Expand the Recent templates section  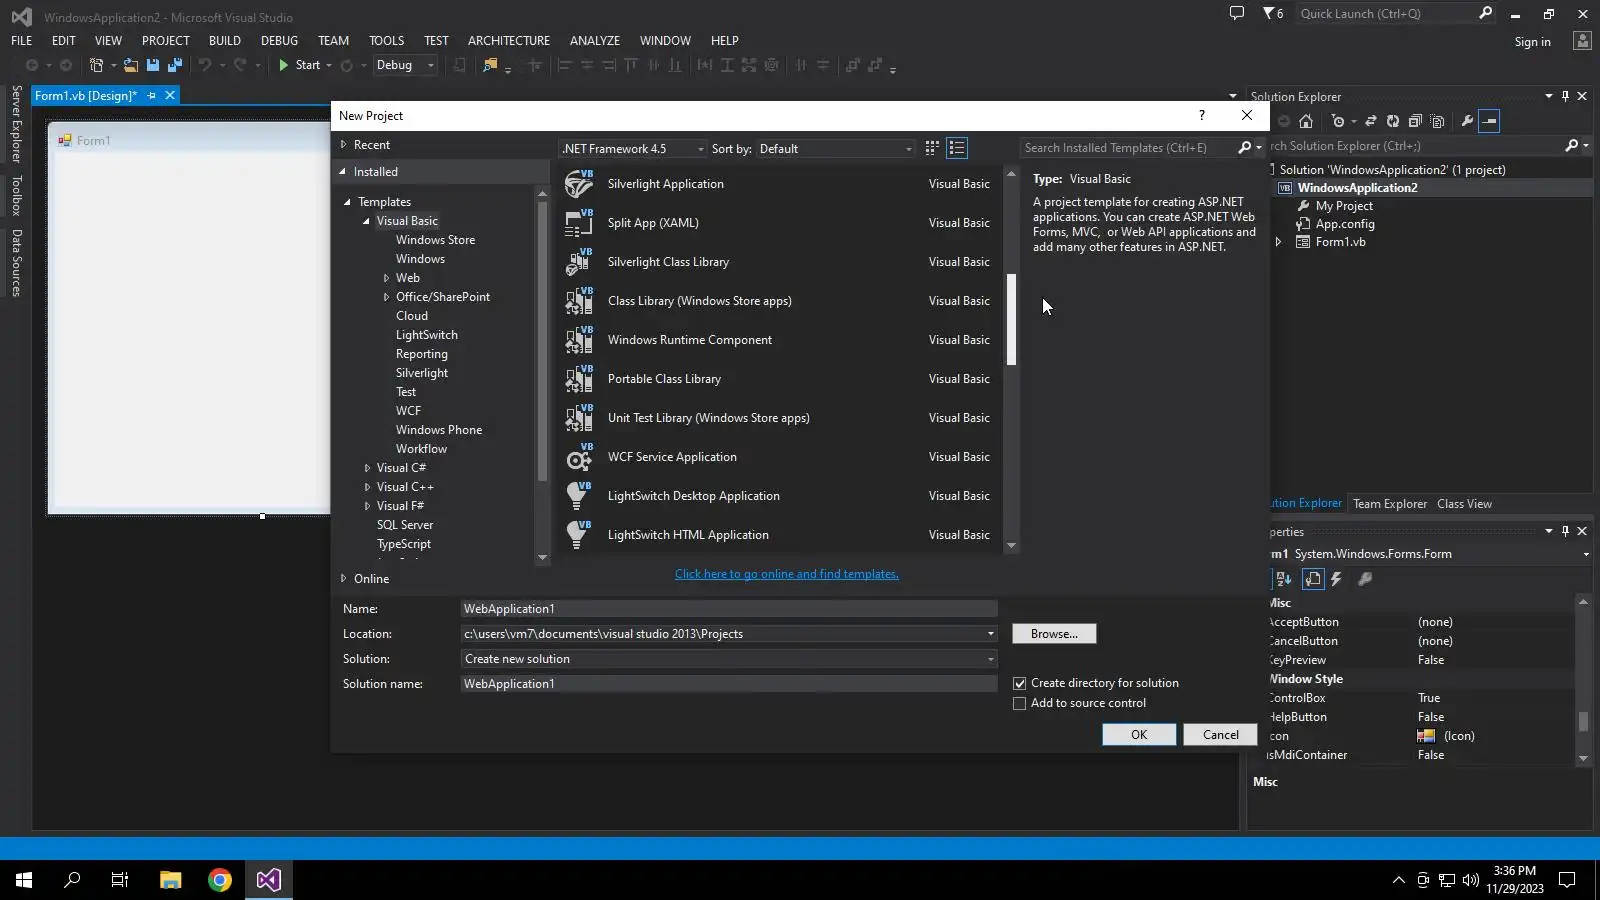pyautogui.click(x=343, y=145)
